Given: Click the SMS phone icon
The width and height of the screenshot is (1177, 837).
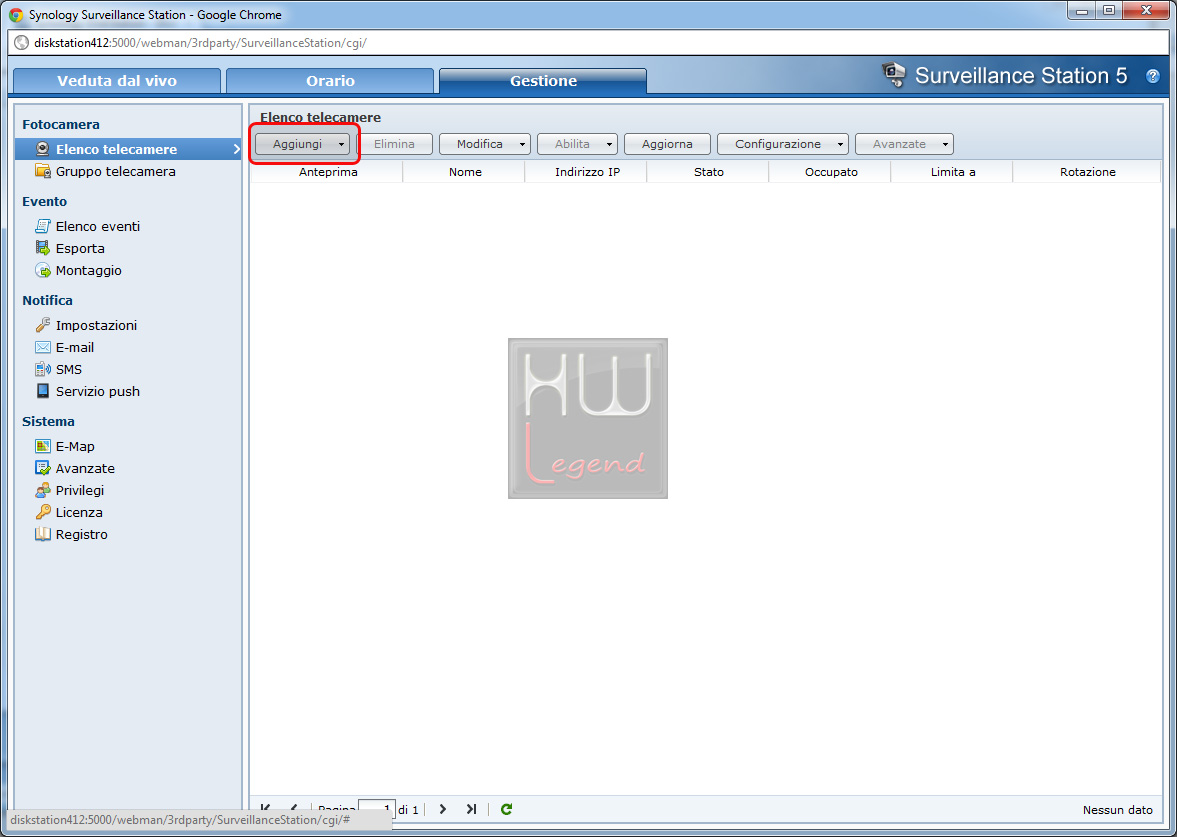Looking at the screenshot, I should [x=43, y=369].
